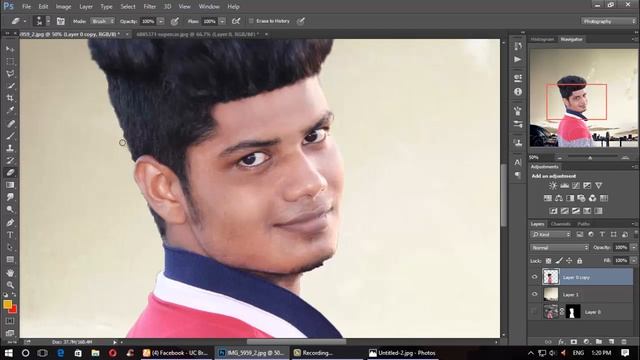Screen dimensions: 640x360
Task: Open Opacity slider arrow in options bar
Action: coord(161,21)
